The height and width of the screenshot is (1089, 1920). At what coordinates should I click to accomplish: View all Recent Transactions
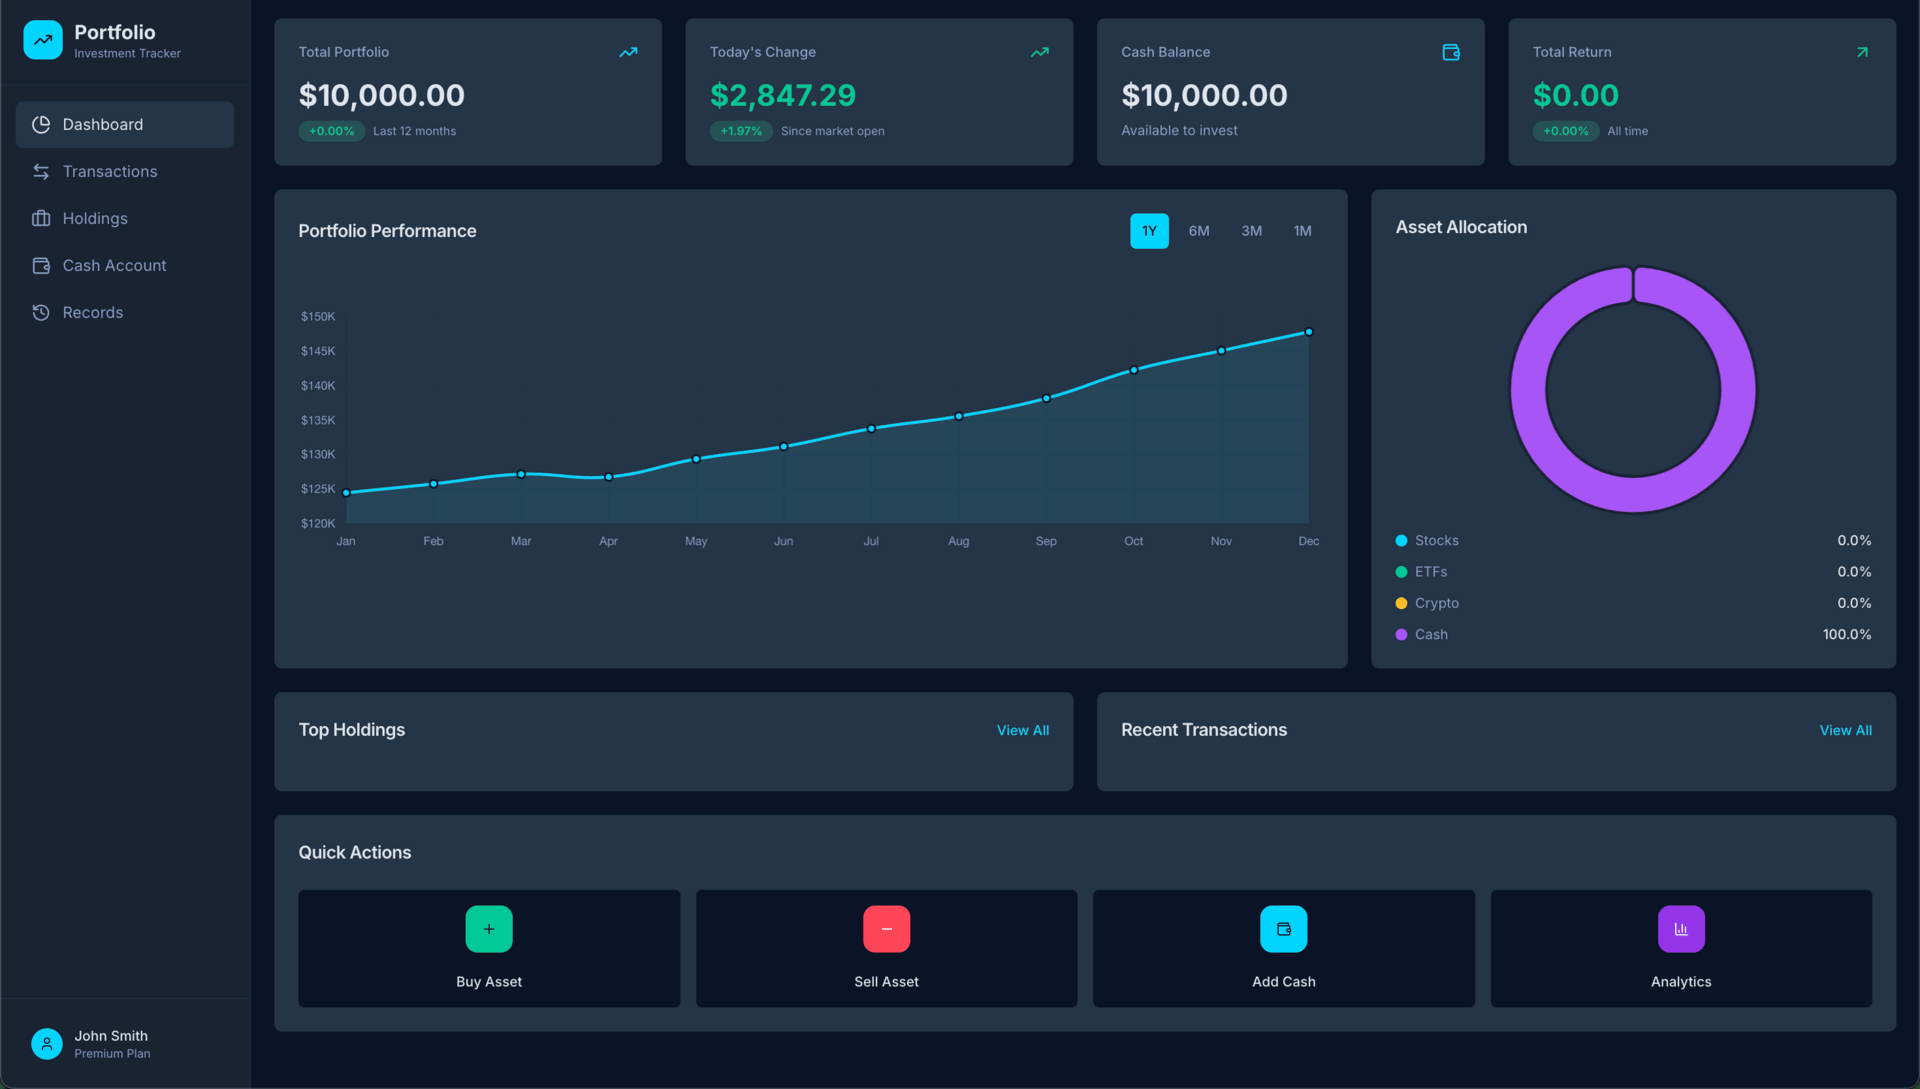[x=1845, y=731]
